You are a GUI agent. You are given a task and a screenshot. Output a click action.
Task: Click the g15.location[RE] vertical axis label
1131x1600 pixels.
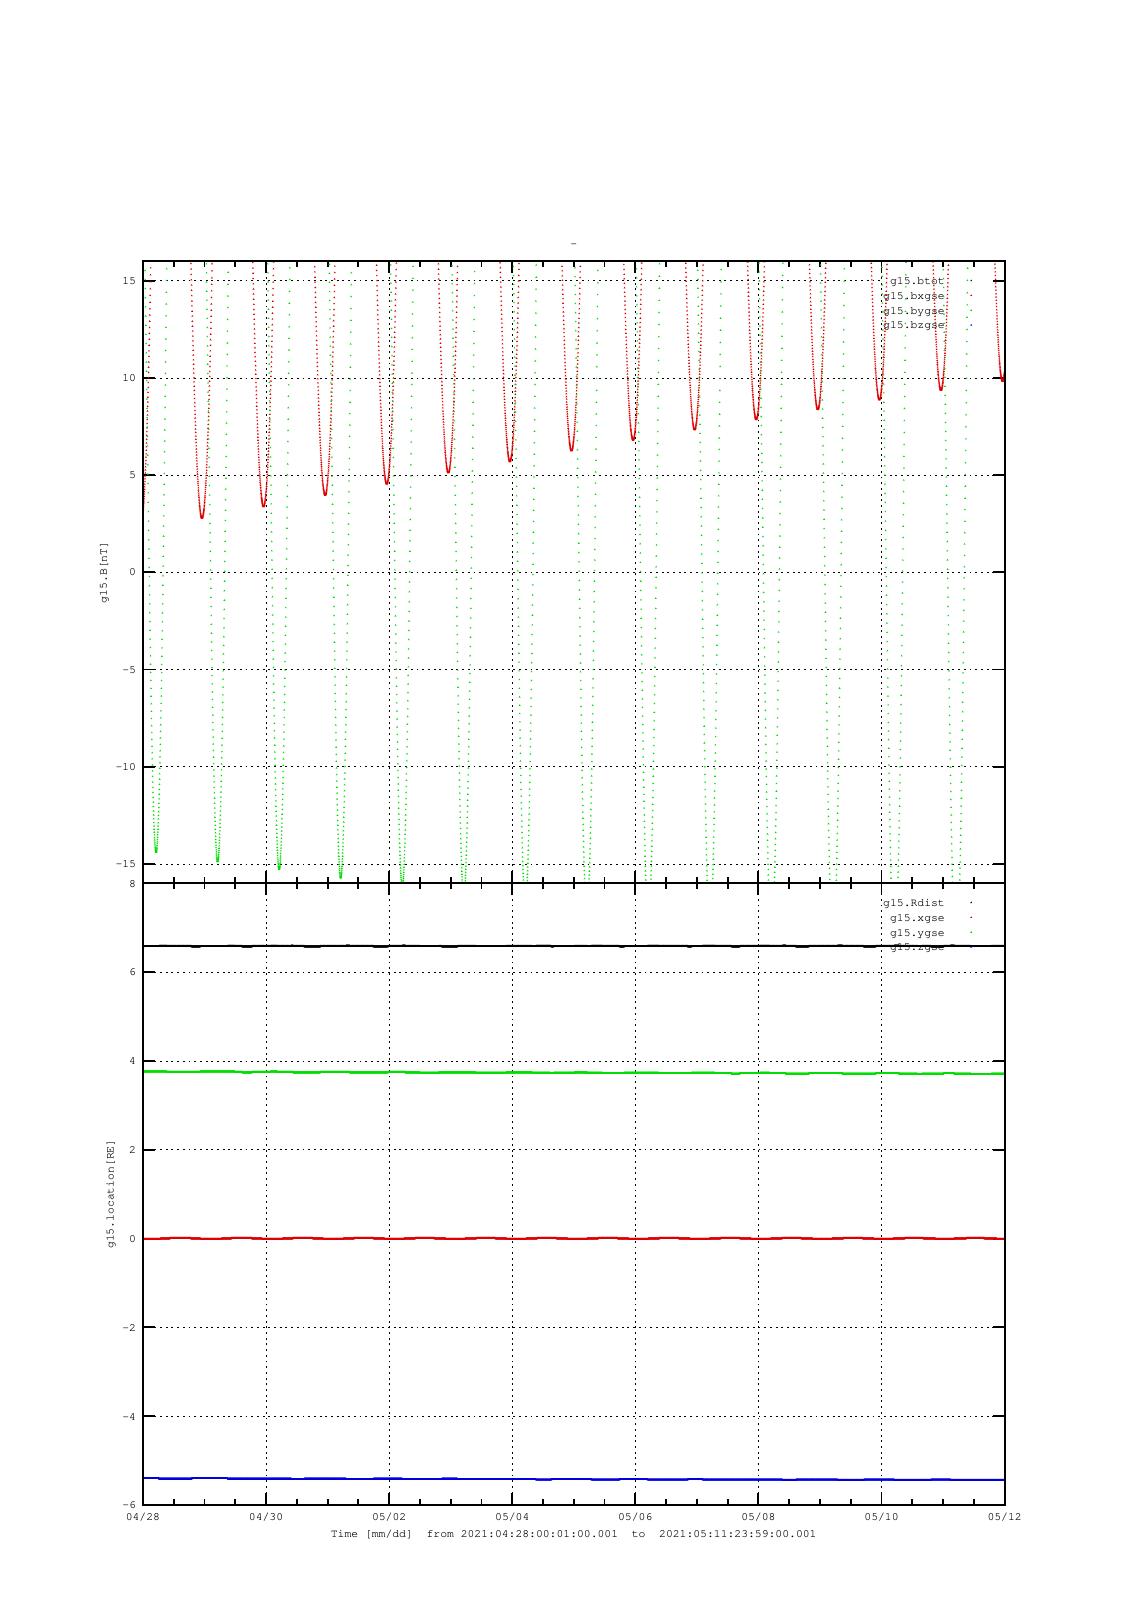[x=112, y=1193]
